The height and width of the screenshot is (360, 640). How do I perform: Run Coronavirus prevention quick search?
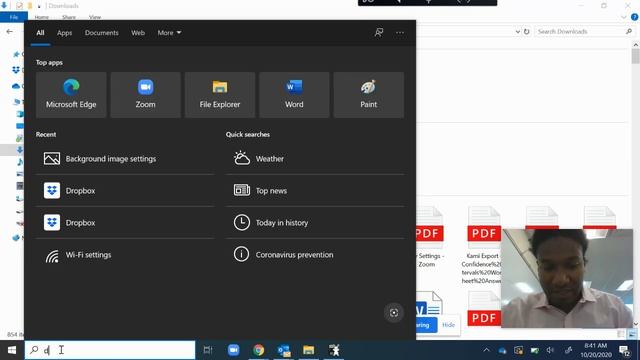tap(315, 255)
